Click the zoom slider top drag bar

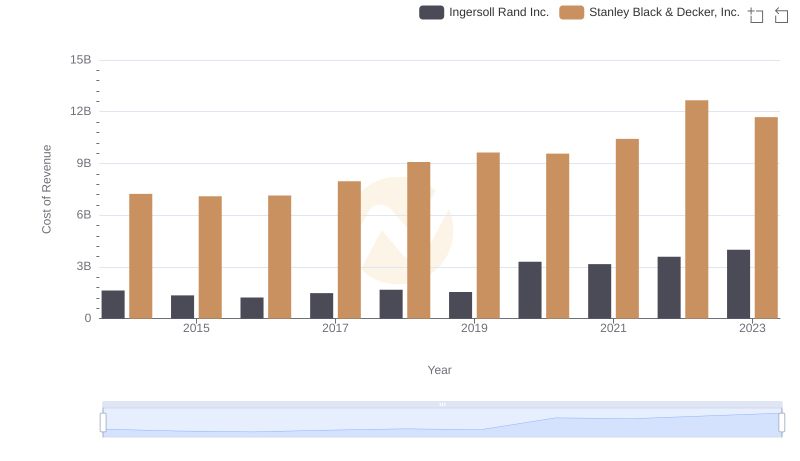(442, 404)
